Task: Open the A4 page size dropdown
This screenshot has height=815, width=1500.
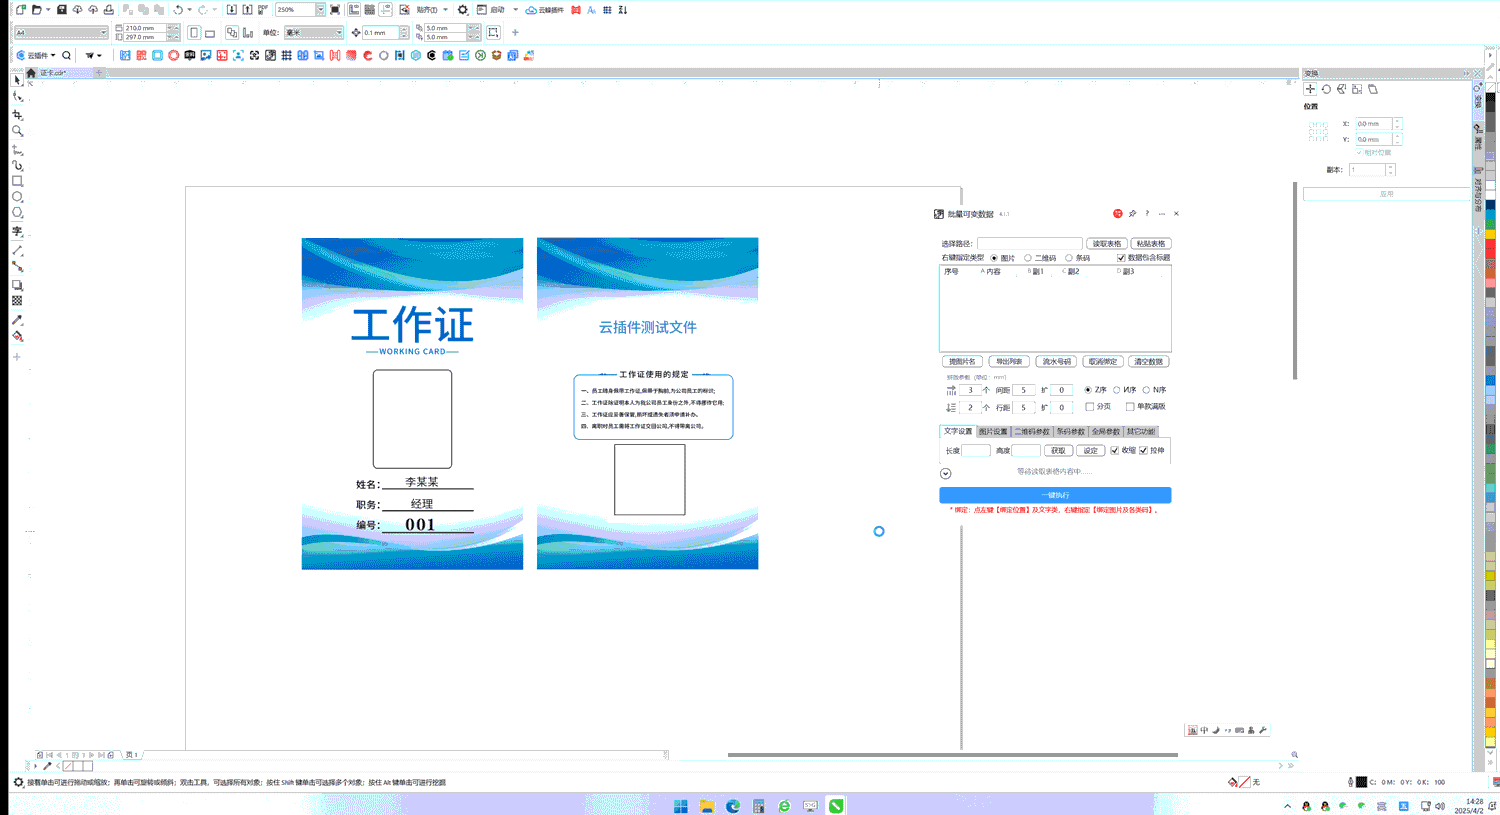Action: [x=103, y=32]
